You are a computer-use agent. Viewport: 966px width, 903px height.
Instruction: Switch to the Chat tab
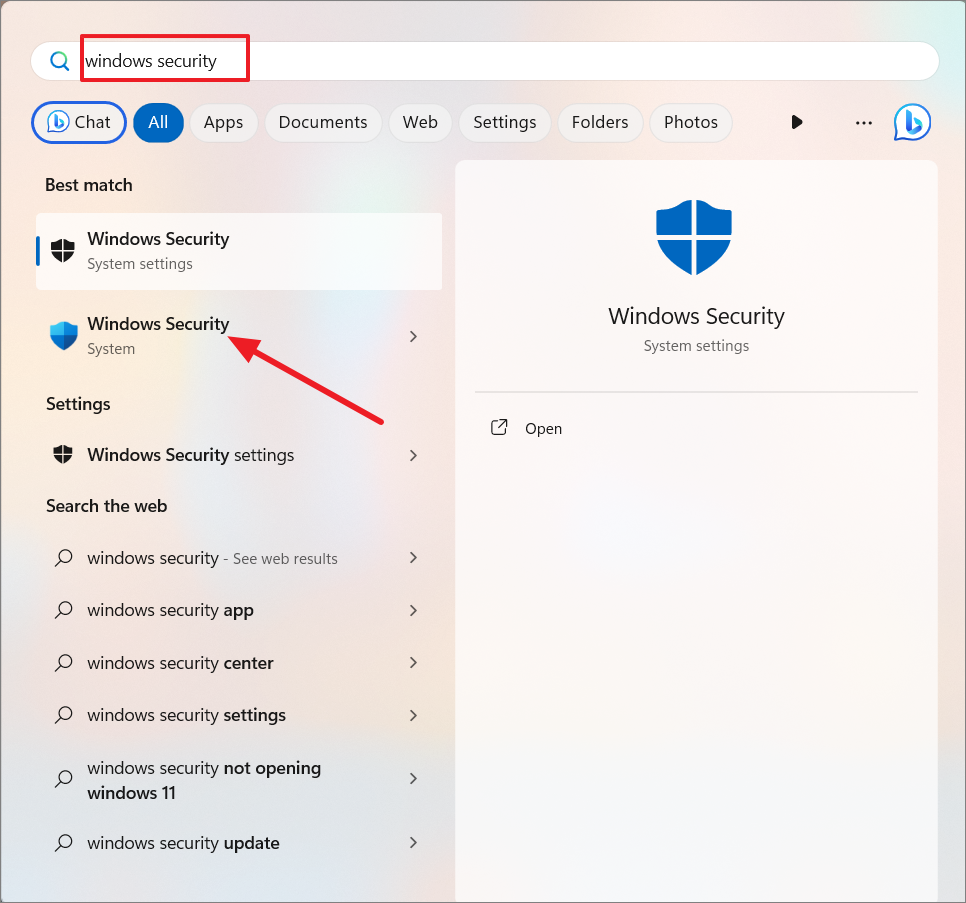point(79,123)
